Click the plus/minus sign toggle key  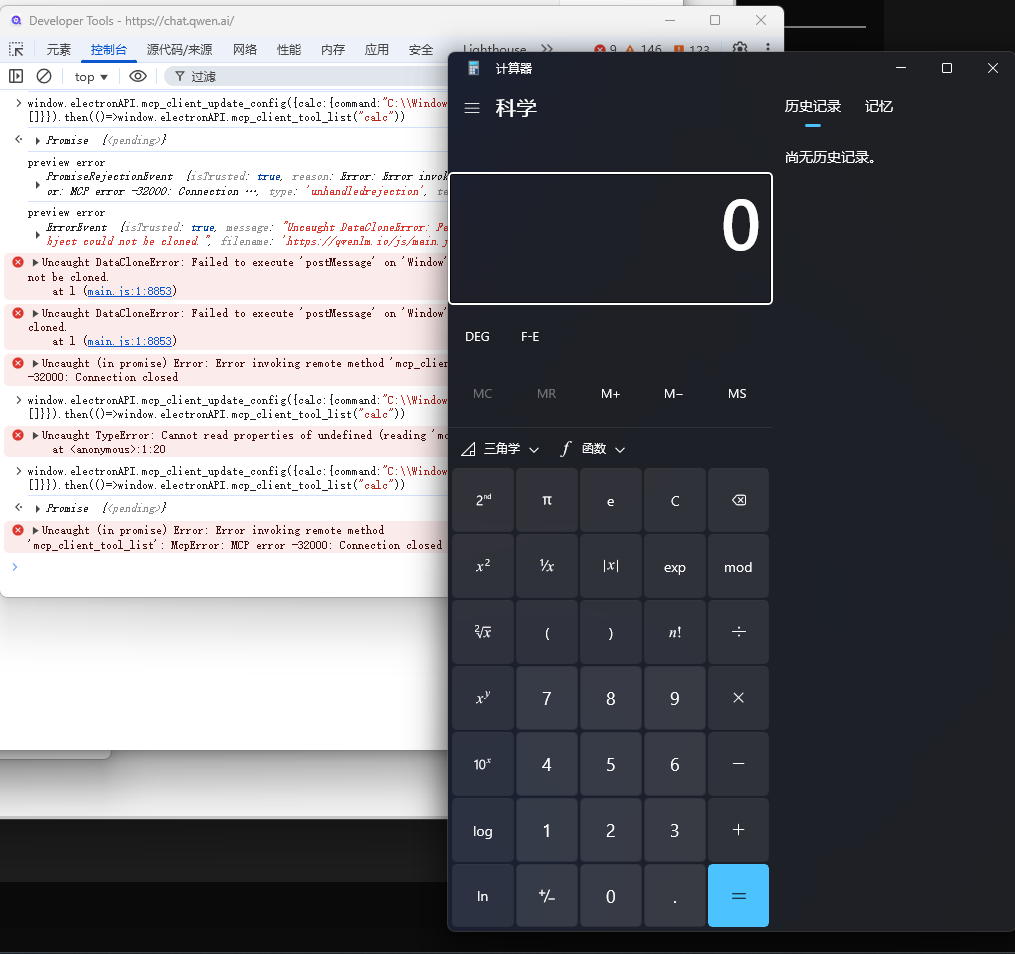tap(547, 896)
